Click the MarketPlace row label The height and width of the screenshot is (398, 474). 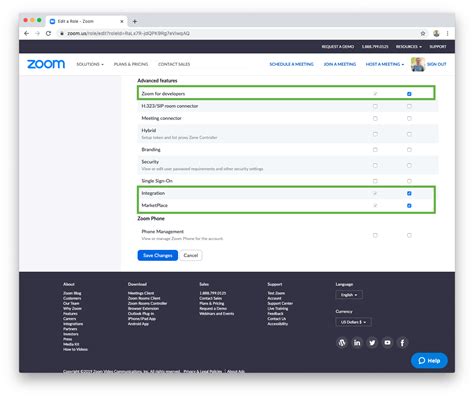click(155, 206)
